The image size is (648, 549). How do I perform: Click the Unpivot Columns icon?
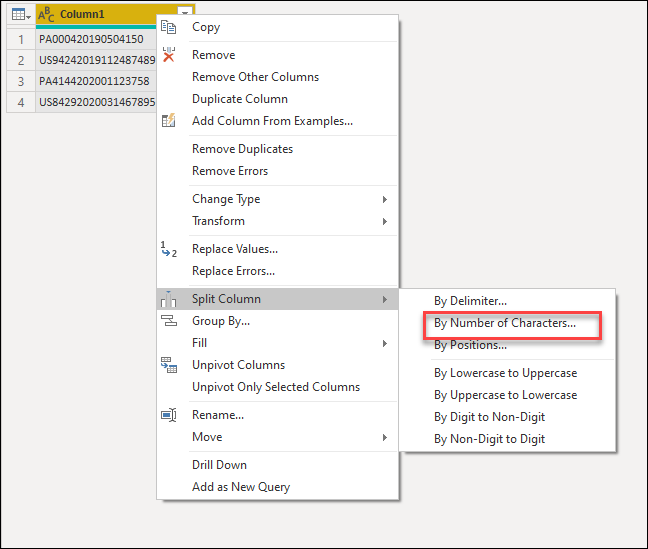169,365
